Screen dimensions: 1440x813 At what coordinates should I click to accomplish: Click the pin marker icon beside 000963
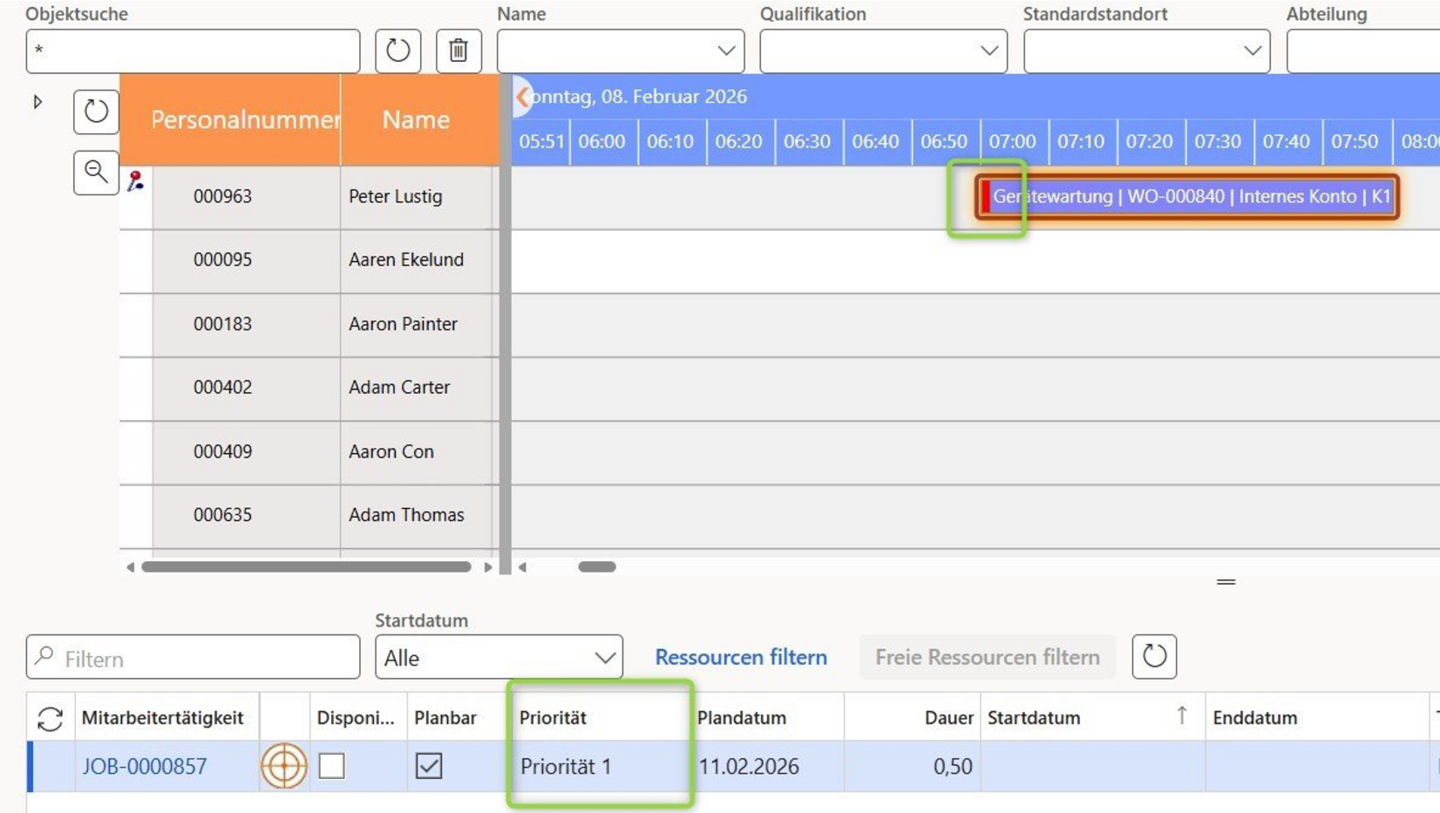135,181
